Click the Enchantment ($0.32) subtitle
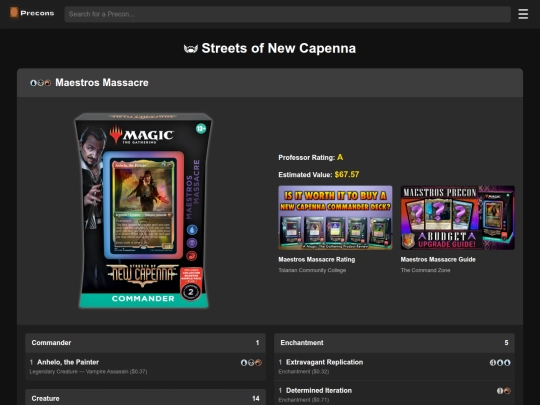Screen dimensions: 540x405 point(304,372)
